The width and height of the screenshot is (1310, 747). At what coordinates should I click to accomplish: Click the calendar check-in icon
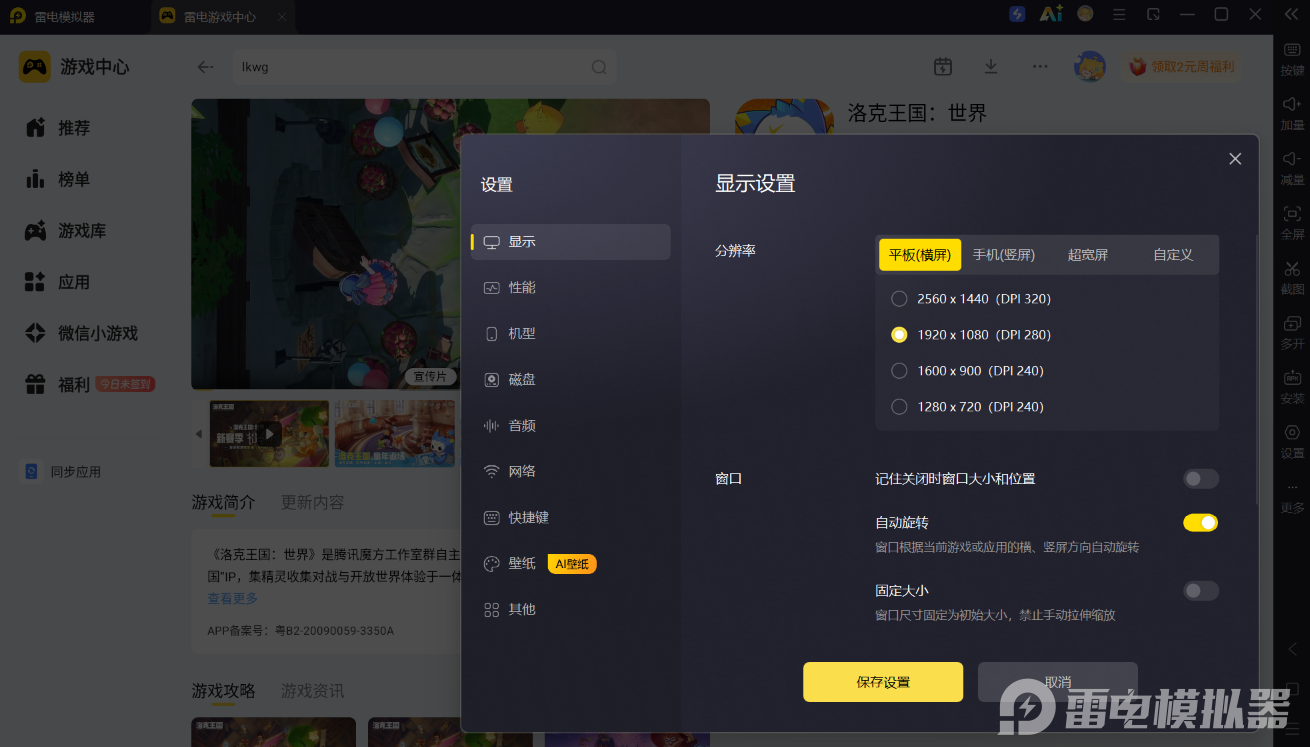[942, 66]
